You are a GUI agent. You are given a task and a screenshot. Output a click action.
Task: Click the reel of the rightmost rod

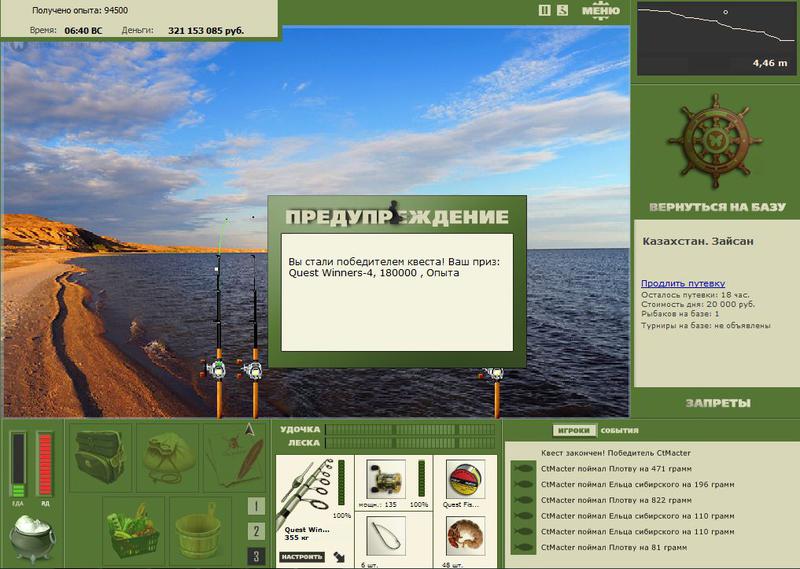(494, 375)
